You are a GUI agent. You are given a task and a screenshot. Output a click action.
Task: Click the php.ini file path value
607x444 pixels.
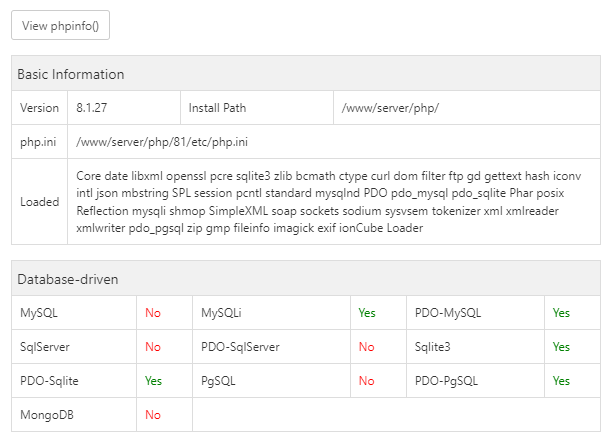[162, 142]
